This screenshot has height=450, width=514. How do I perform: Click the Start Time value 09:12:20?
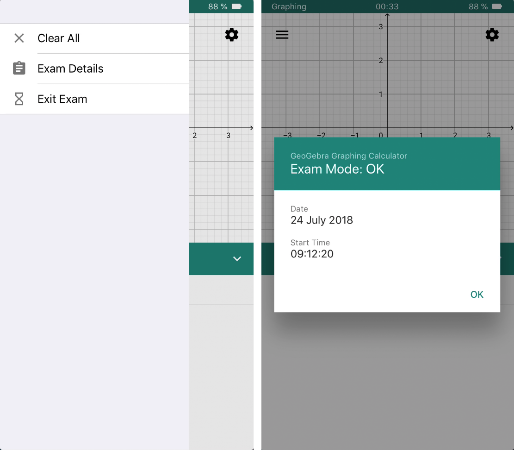point(312,254)
